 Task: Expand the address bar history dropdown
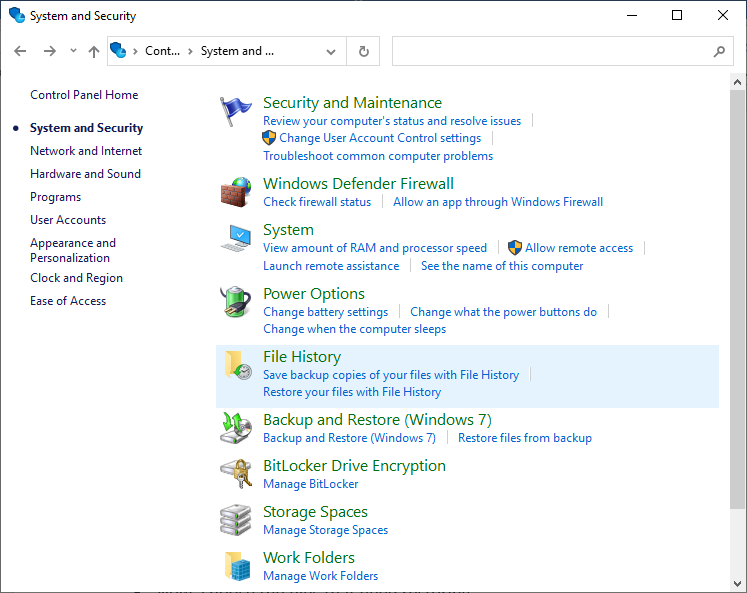(331, 51)
